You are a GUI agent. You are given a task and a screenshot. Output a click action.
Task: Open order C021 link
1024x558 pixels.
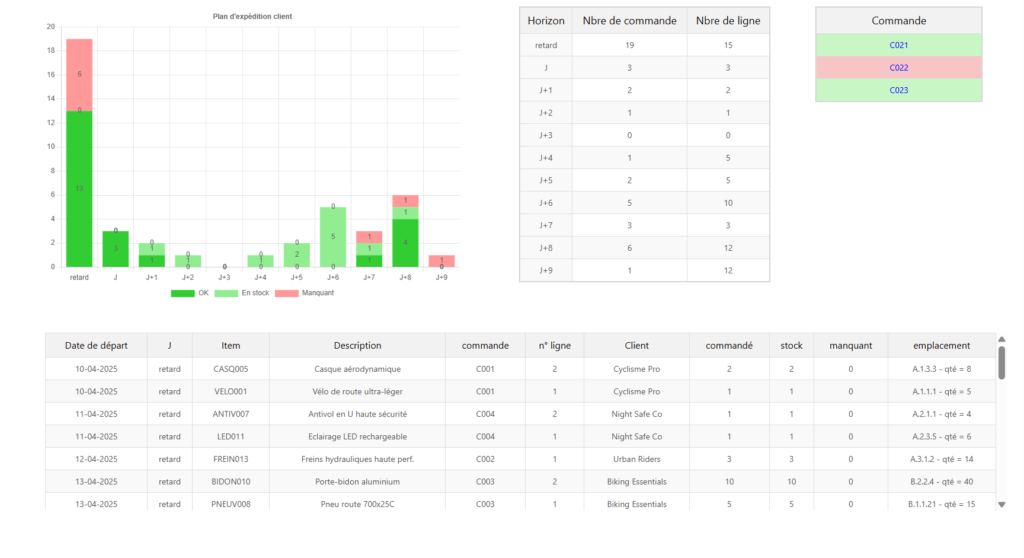click(898, 45)
